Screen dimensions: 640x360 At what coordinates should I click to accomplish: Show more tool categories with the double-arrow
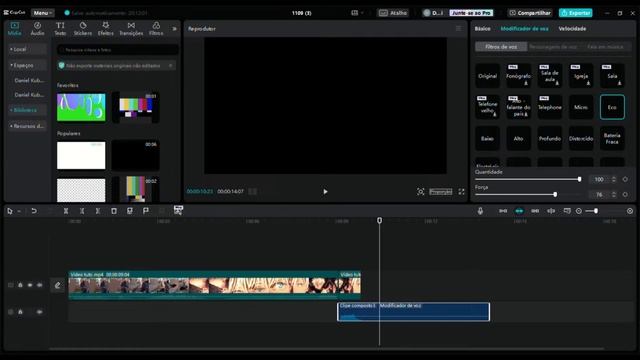[x=175, y=29]
